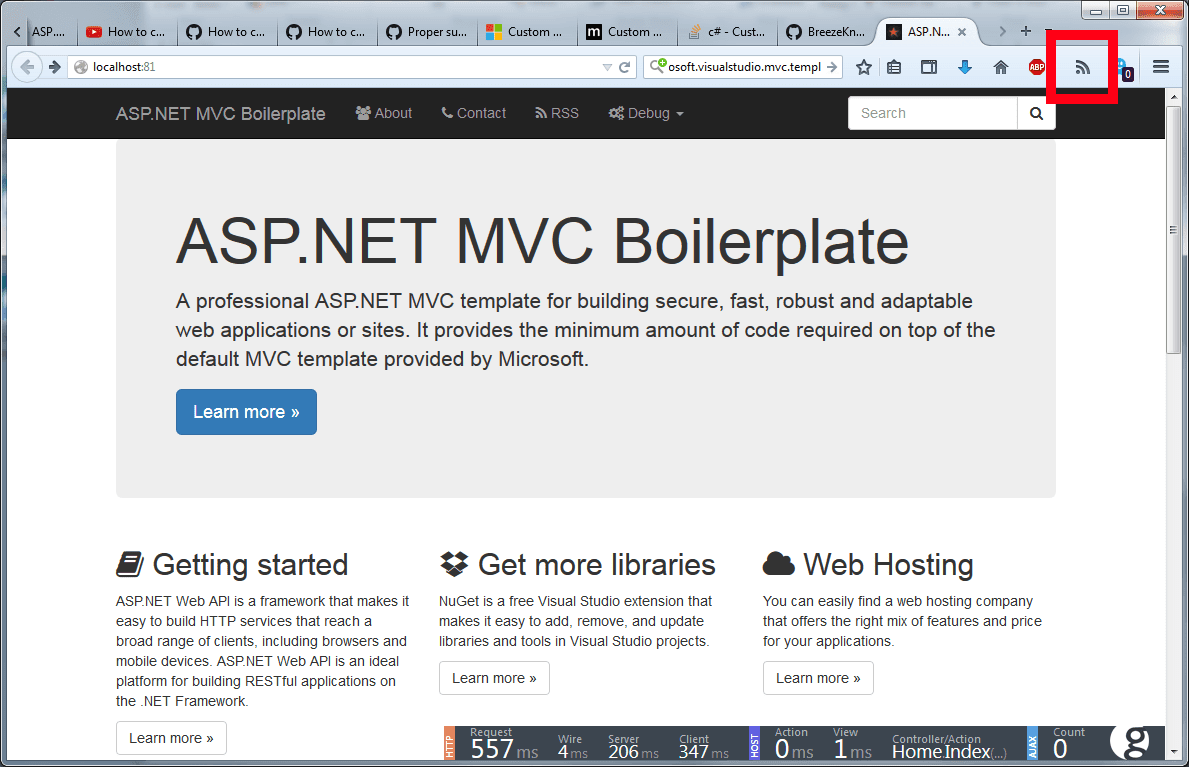Click the blue Learn more button
This screenshot has height=767, width=1189.
(246, 412)
